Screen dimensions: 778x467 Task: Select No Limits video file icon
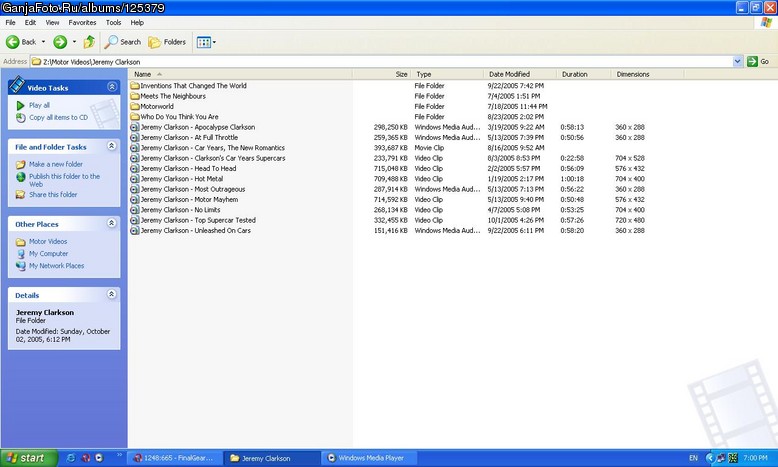134,210
